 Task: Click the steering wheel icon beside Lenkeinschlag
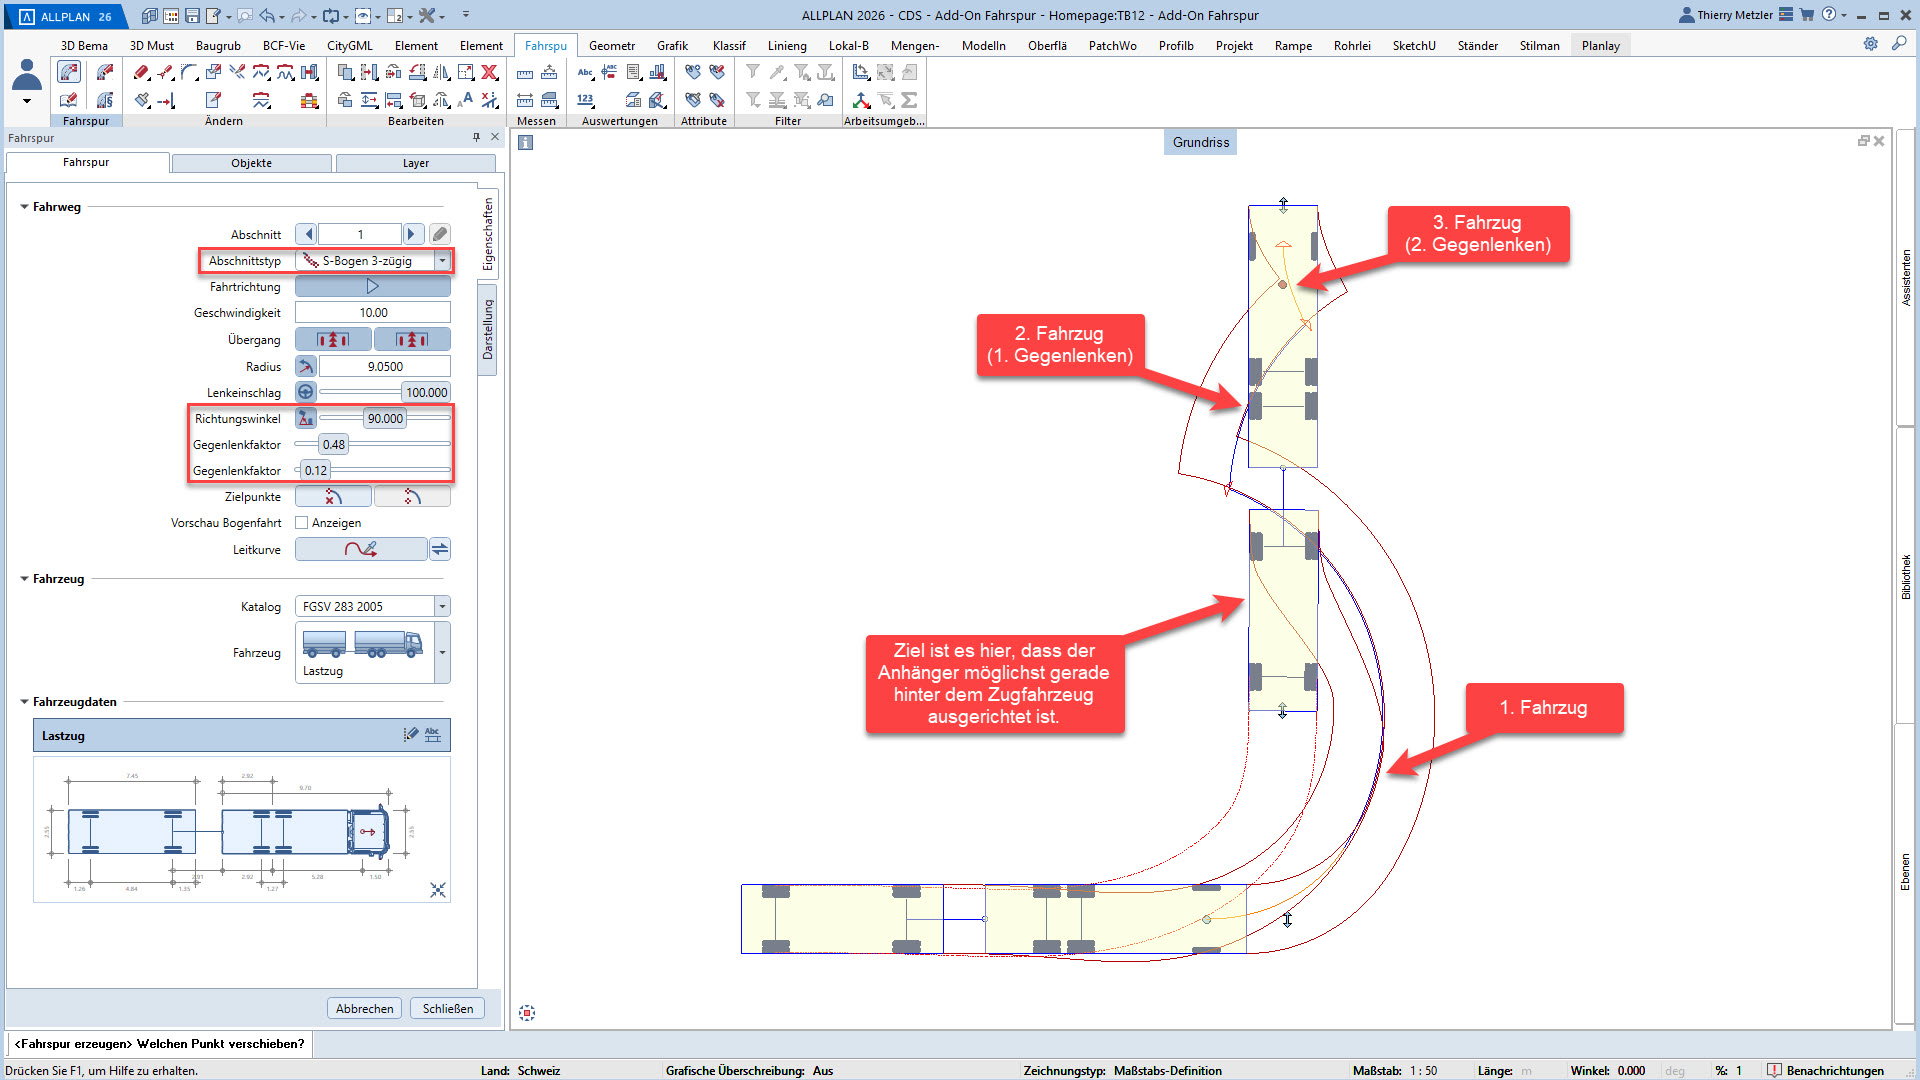coord(306,392)
